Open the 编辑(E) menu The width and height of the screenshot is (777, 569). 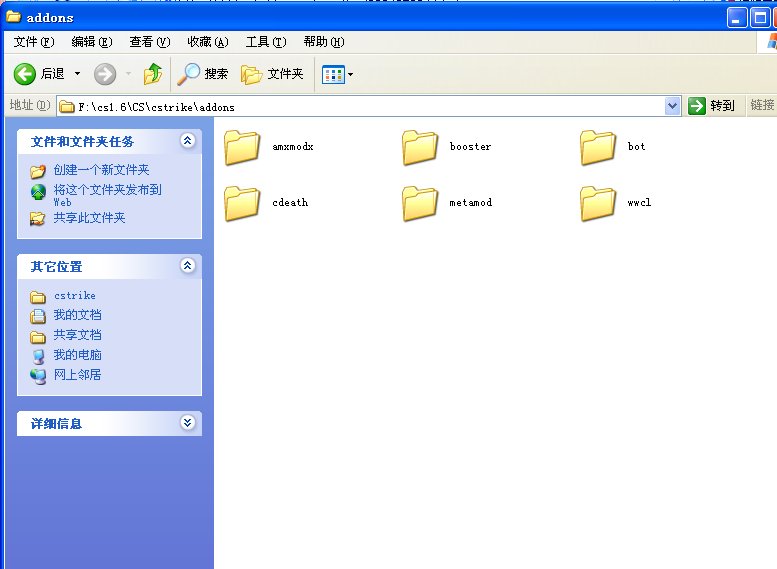[x=92, y=42]
